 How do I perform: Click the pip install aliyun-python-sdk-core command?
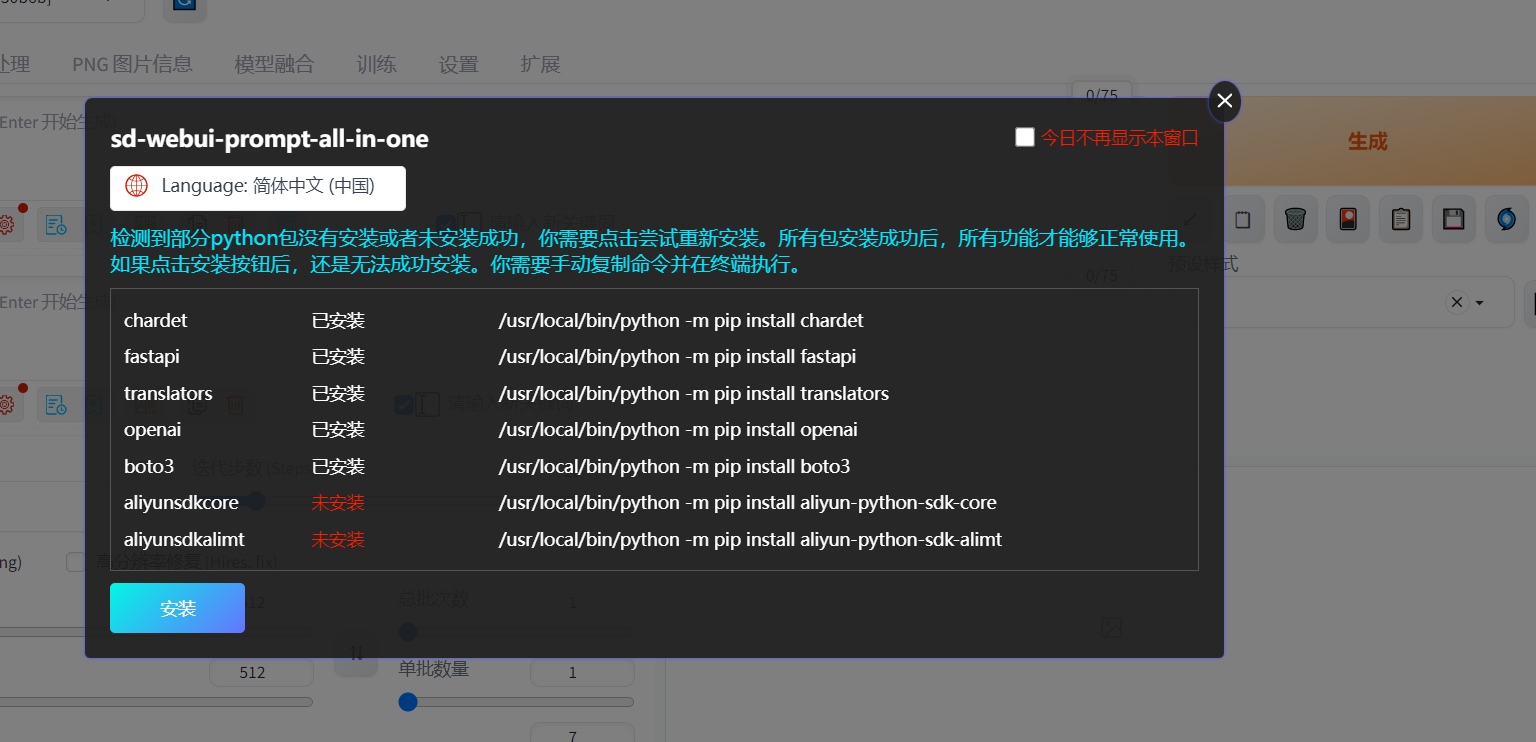(748, 503)
